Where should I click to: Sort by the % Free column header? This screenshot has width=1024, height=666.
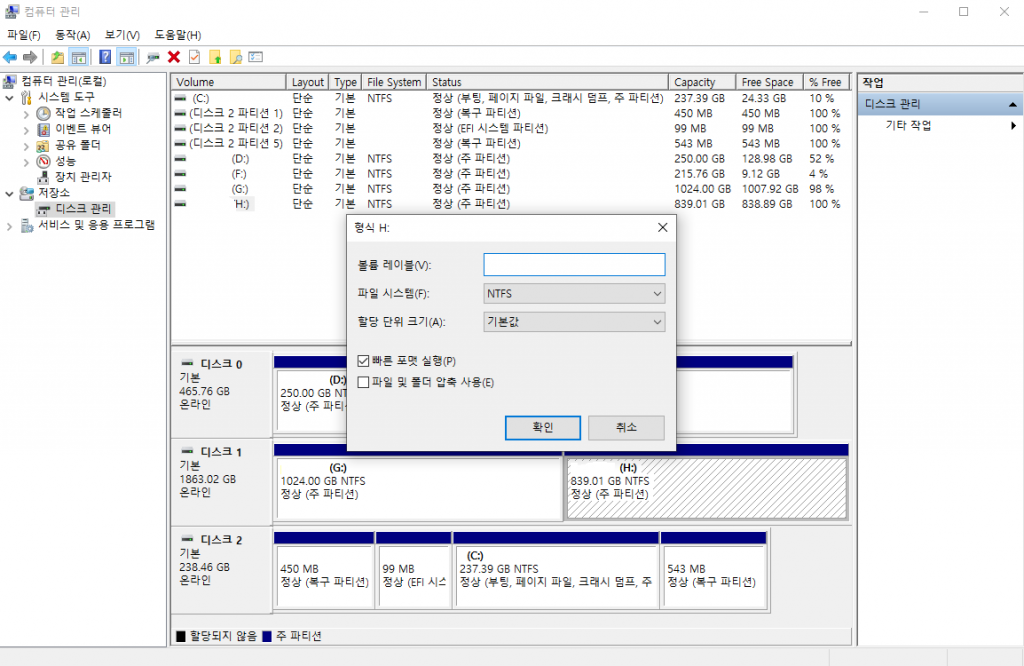826,82
